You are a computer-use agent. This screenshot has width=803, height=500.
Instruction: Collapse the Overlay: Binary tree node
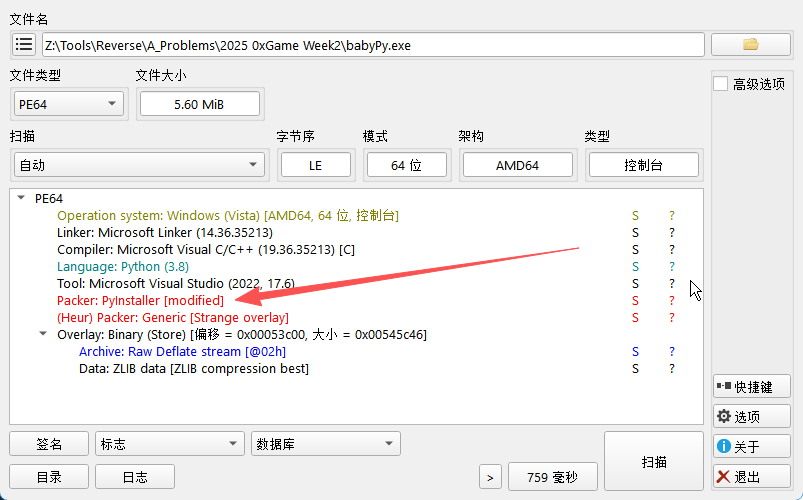[43, 334]
